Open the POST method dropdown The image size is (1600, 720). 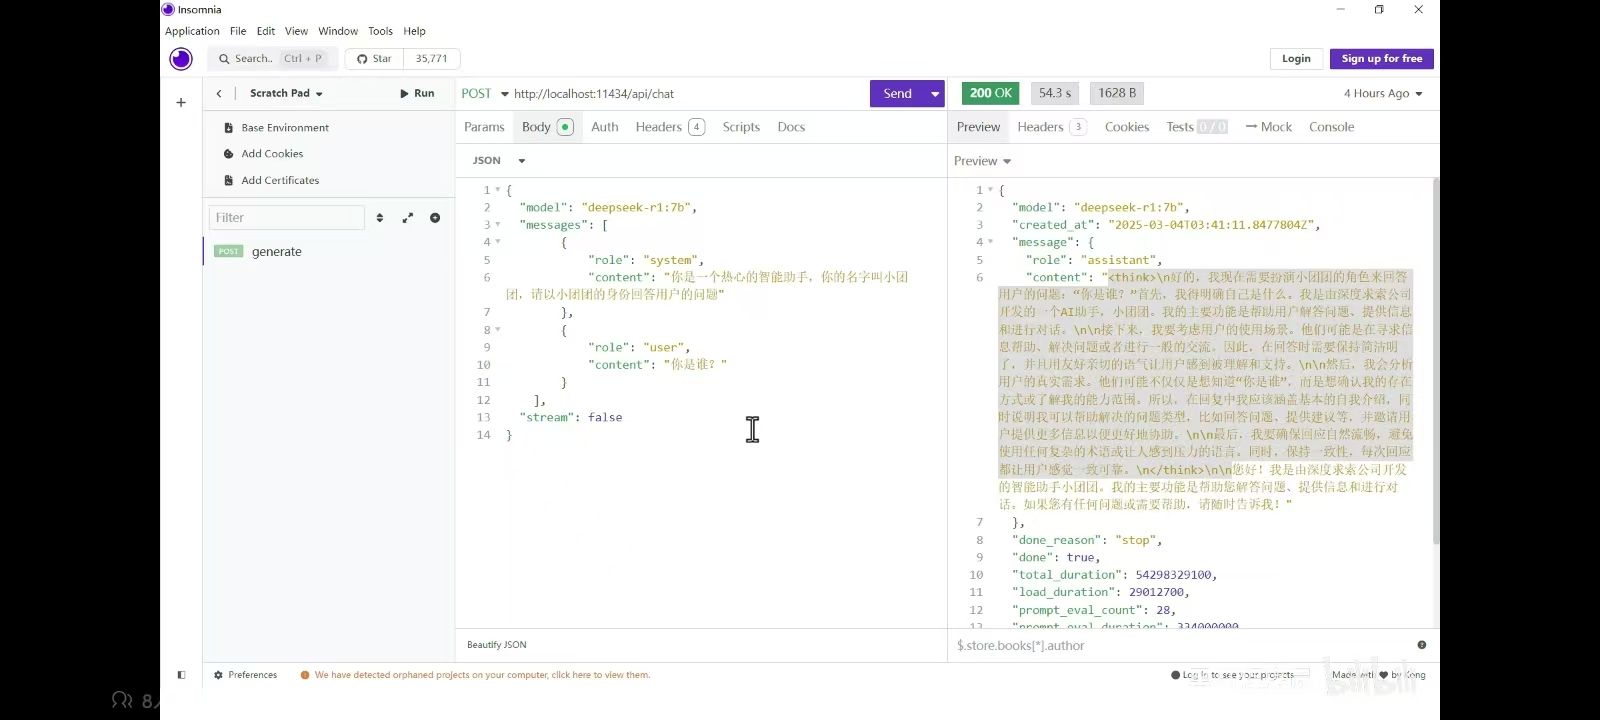tap(485, 94)
